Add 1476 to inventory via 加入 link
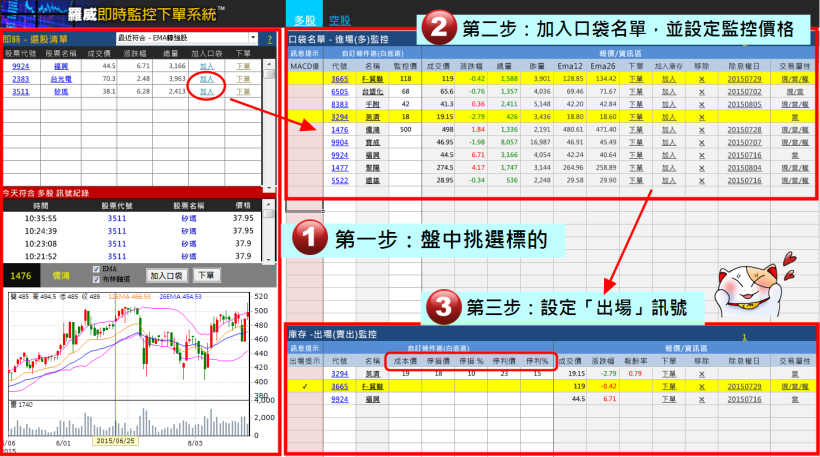The height and width of the screenshot is (457, 820). (669, 130)
